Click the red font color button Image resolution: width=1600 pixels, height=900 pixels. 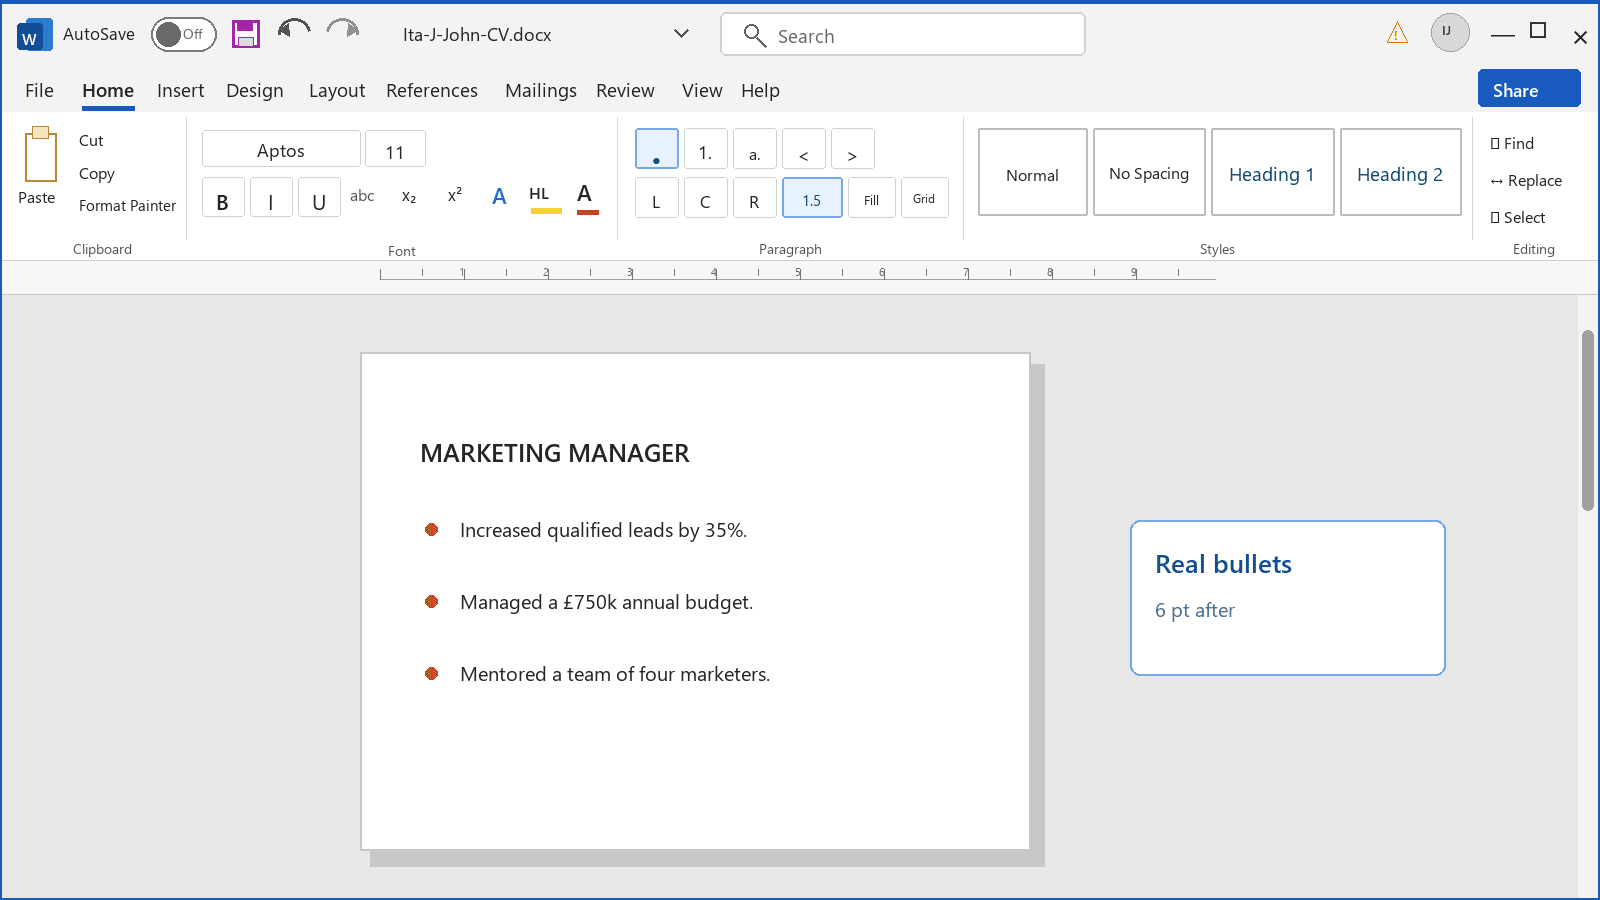tap(587, 198)
